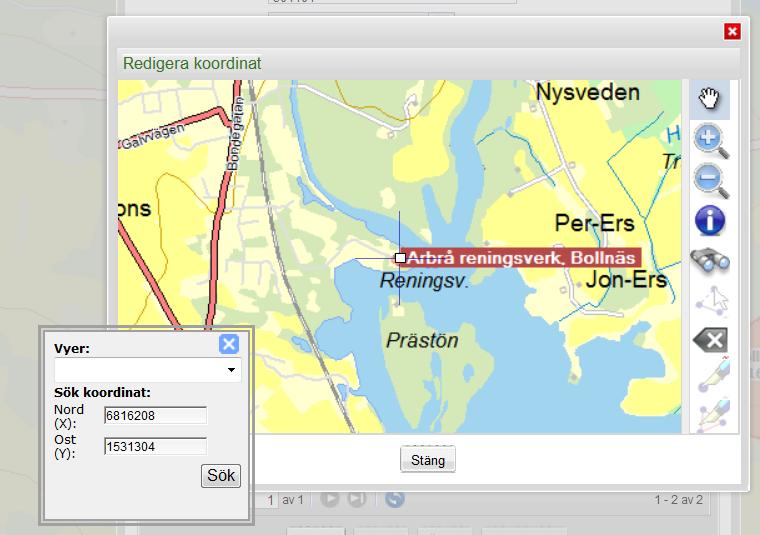Click the play button in background pager

[x=330, y=499]
